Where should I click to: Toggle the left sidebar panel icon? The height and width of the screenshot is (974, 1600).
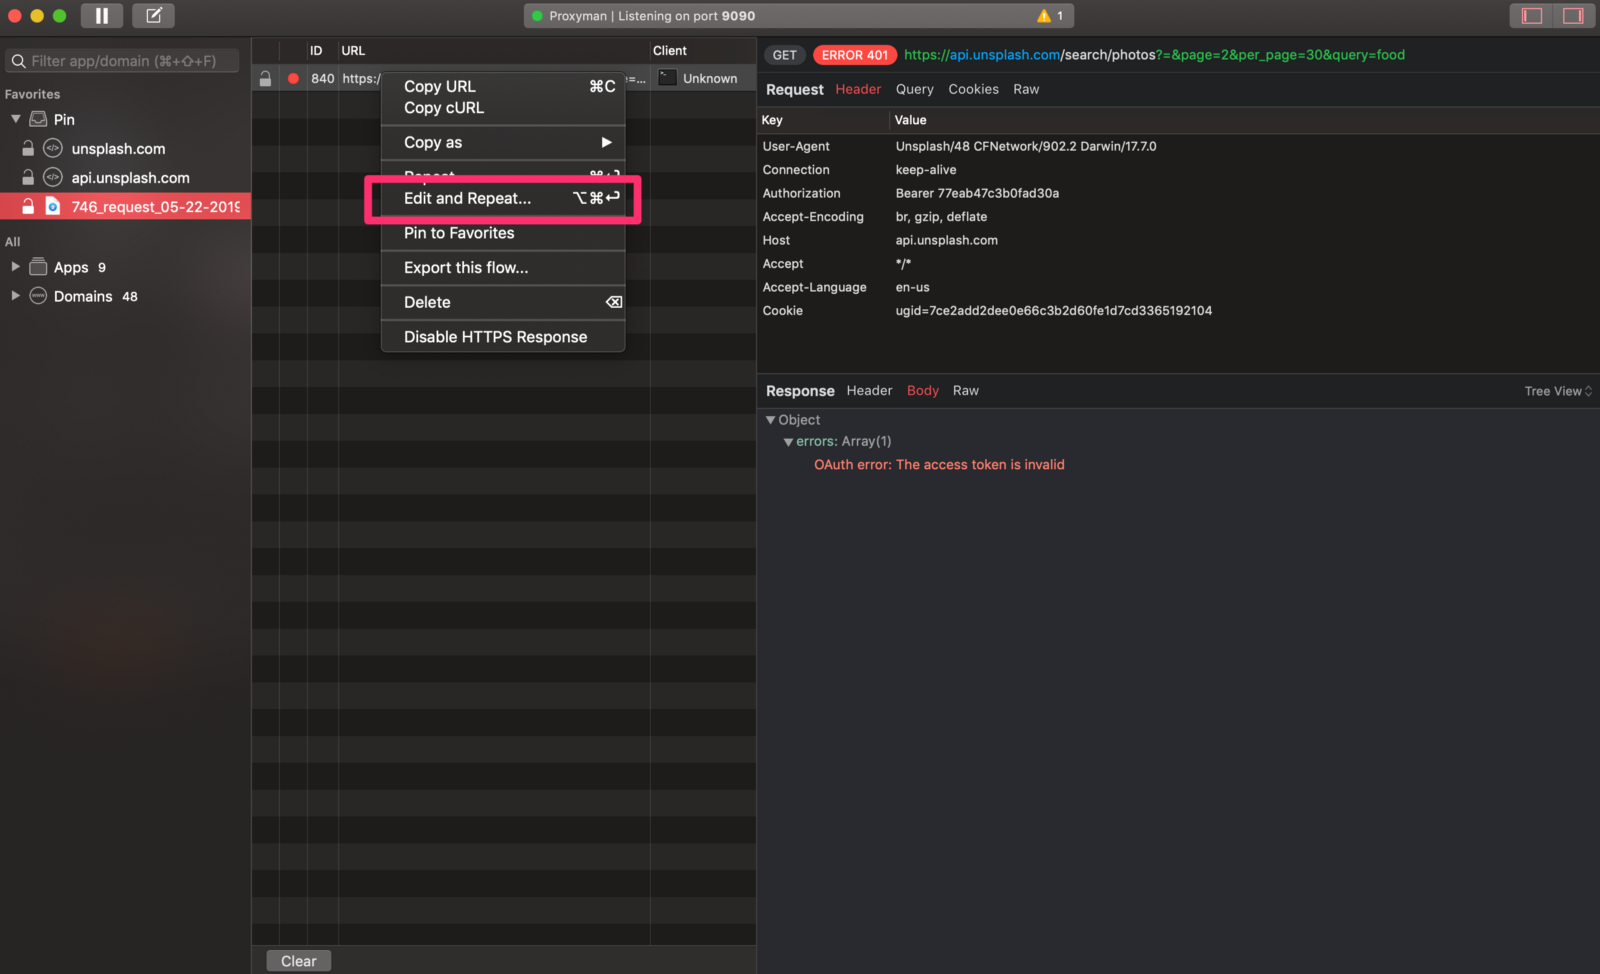[x=1532, y=16]
